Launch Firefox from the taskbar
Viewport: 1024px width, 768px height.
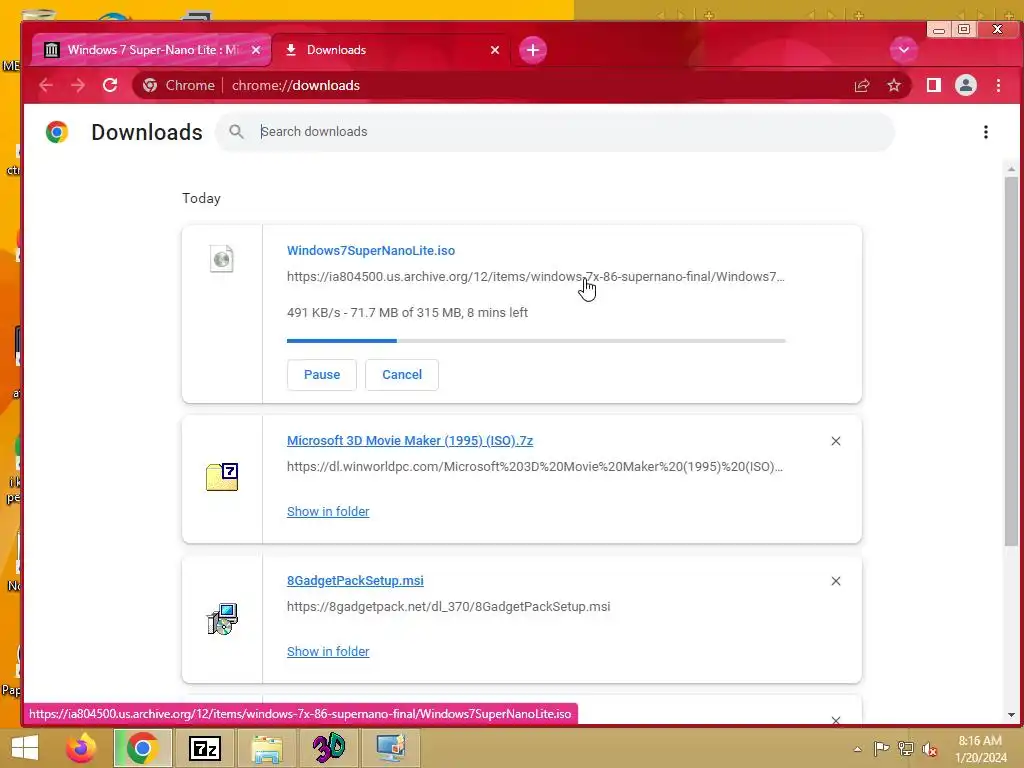click(x=81, y=748)
